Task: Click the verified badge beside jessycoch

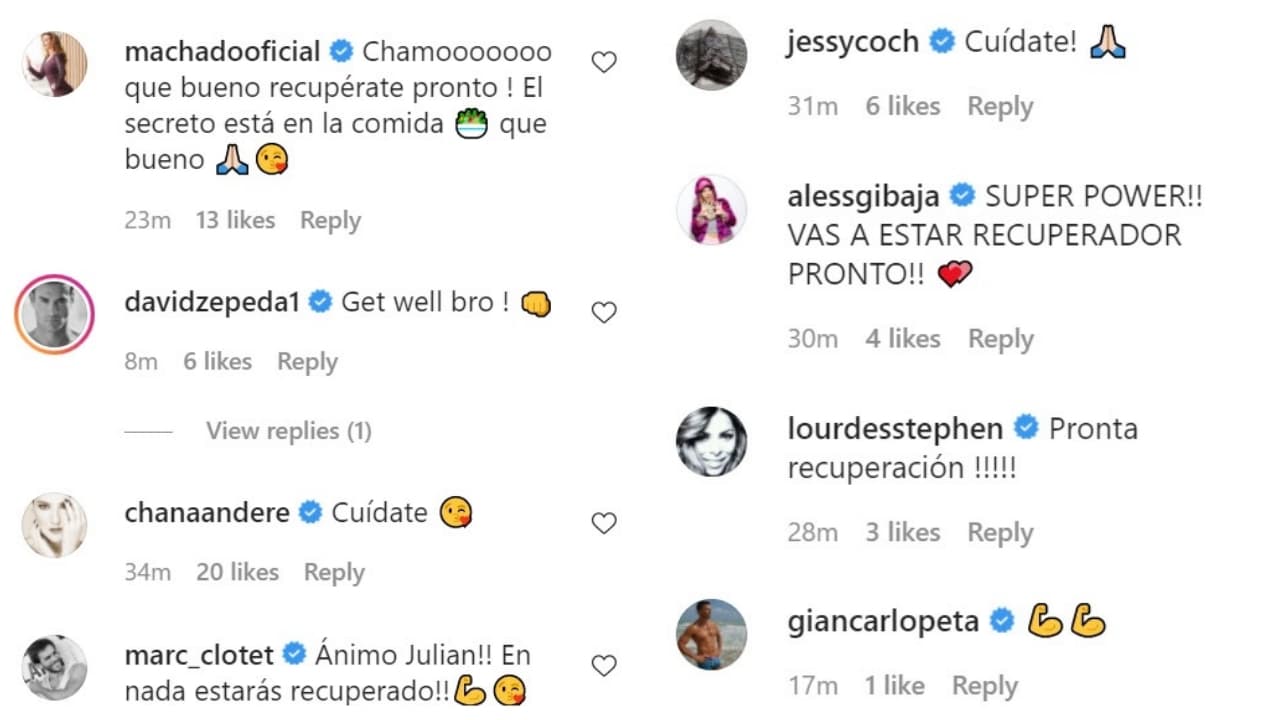Action: pos(941,42)
